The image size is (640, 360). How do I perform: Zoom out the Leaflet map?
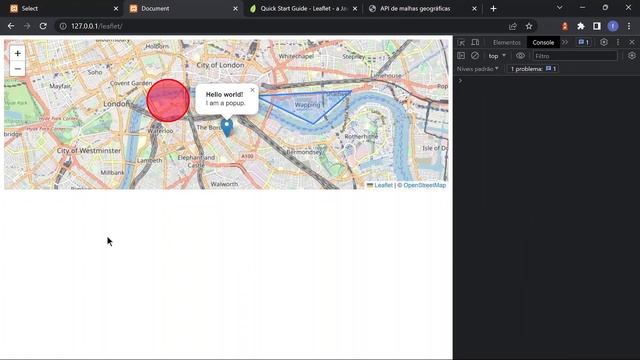pos(18,69)
